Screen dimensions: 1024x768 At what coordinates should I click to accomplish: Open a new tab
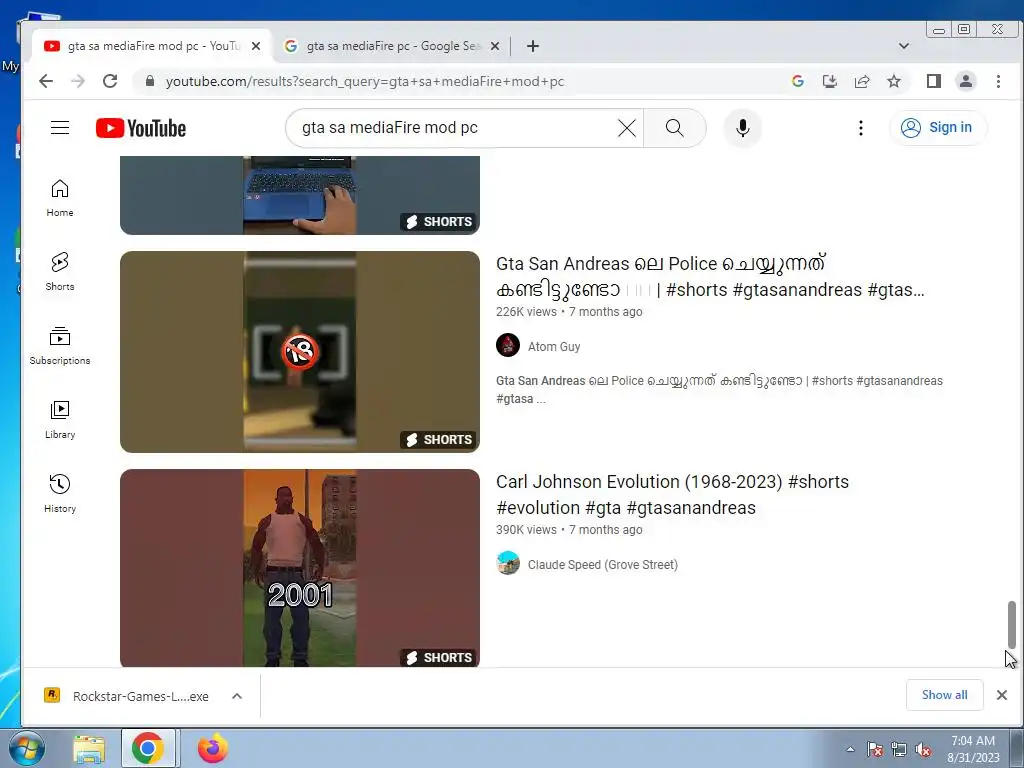click(533, 46)
